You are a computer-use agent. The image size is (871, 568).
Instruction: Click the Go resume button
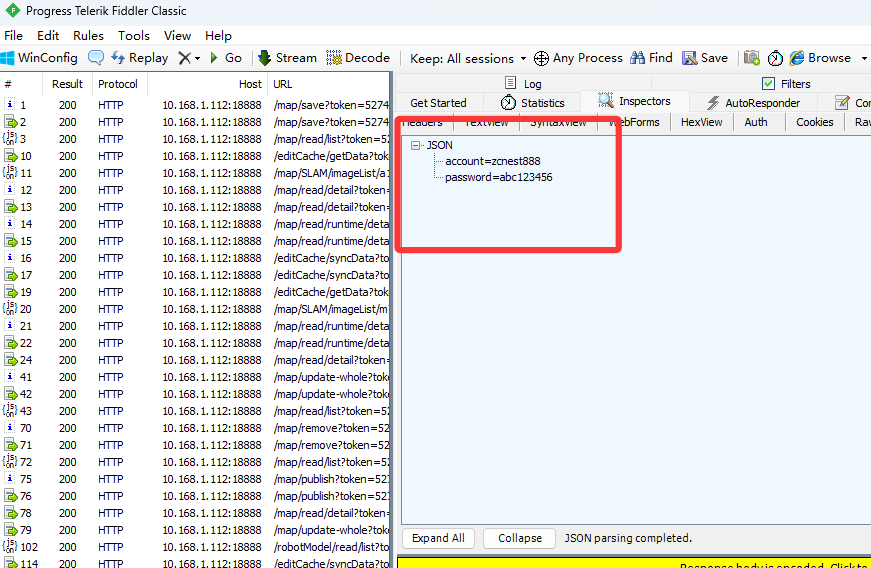(x=226, y=58)
